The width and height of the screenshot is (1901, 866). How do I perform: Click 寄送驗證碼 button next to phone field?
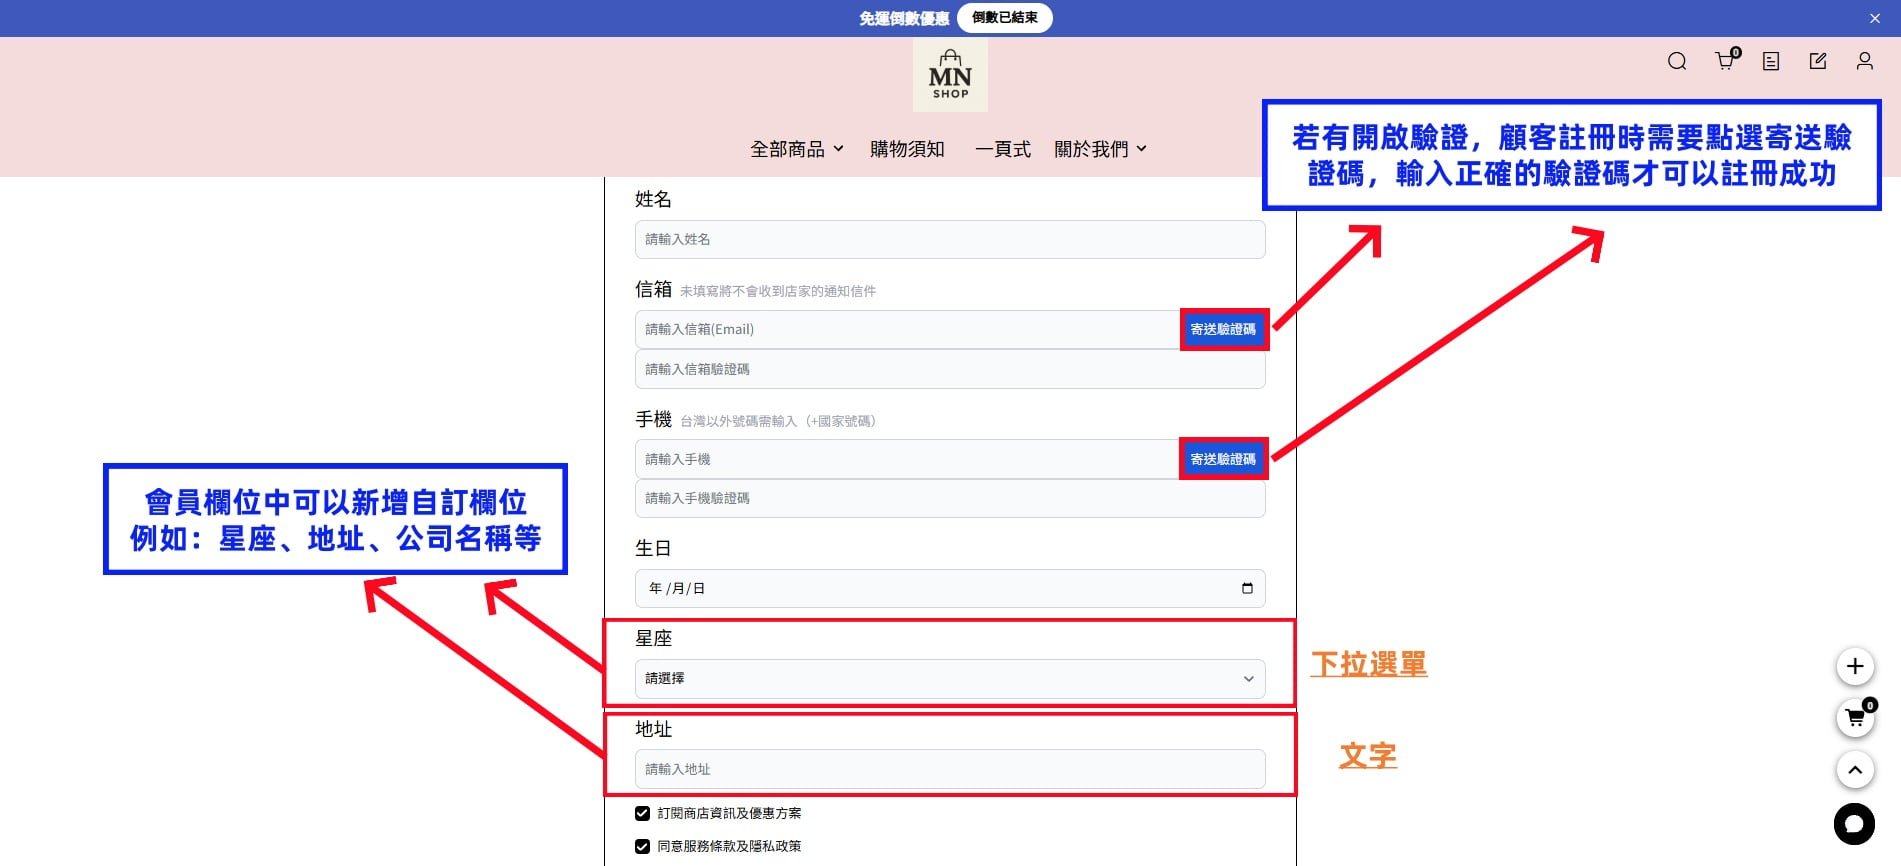[x=1223, y=459]
